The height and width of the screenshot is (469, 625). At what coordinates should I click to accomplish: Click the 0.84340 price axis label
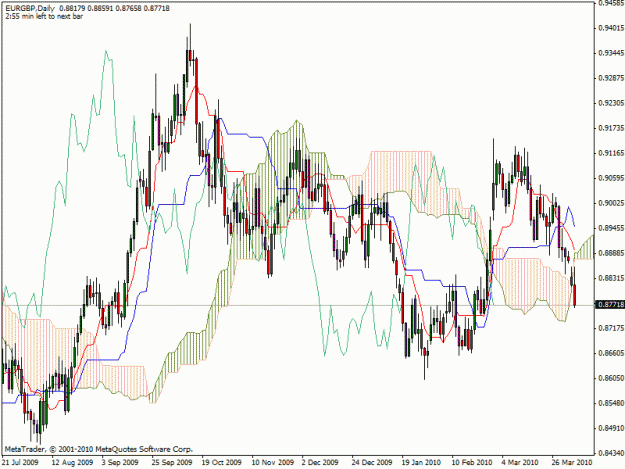tap(611, 453)
